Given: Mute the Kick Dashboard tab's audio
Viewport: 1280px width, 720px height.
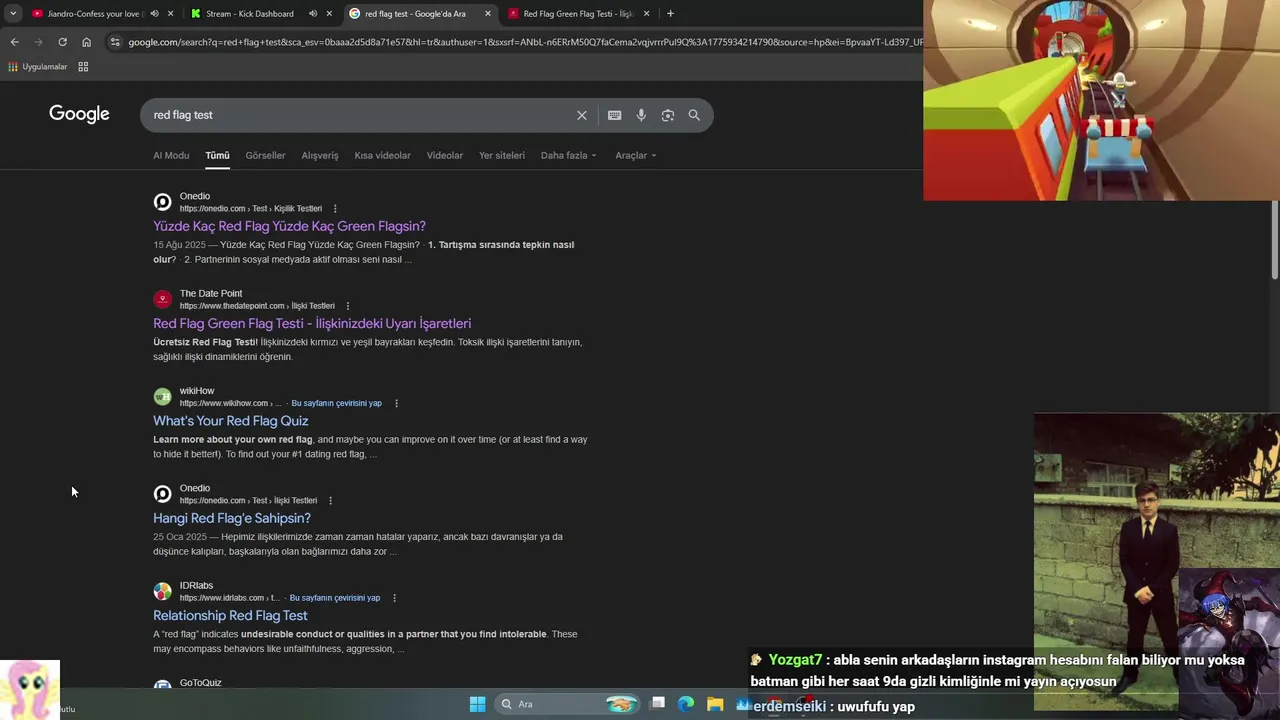Looking at the screenshot, I should click(x=312, y=14).
